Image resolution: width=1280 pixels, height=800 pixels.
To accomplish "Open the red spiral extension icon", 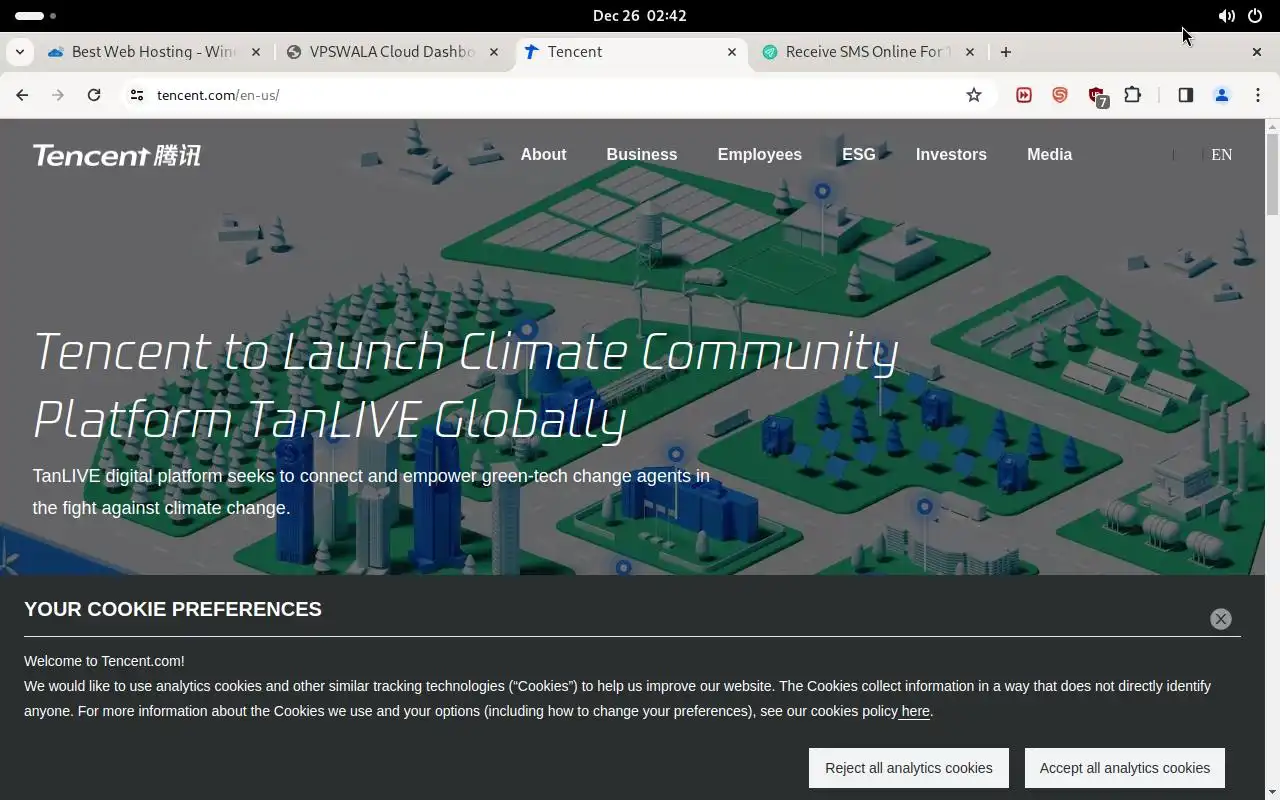I will click(x=1060, y=95).
